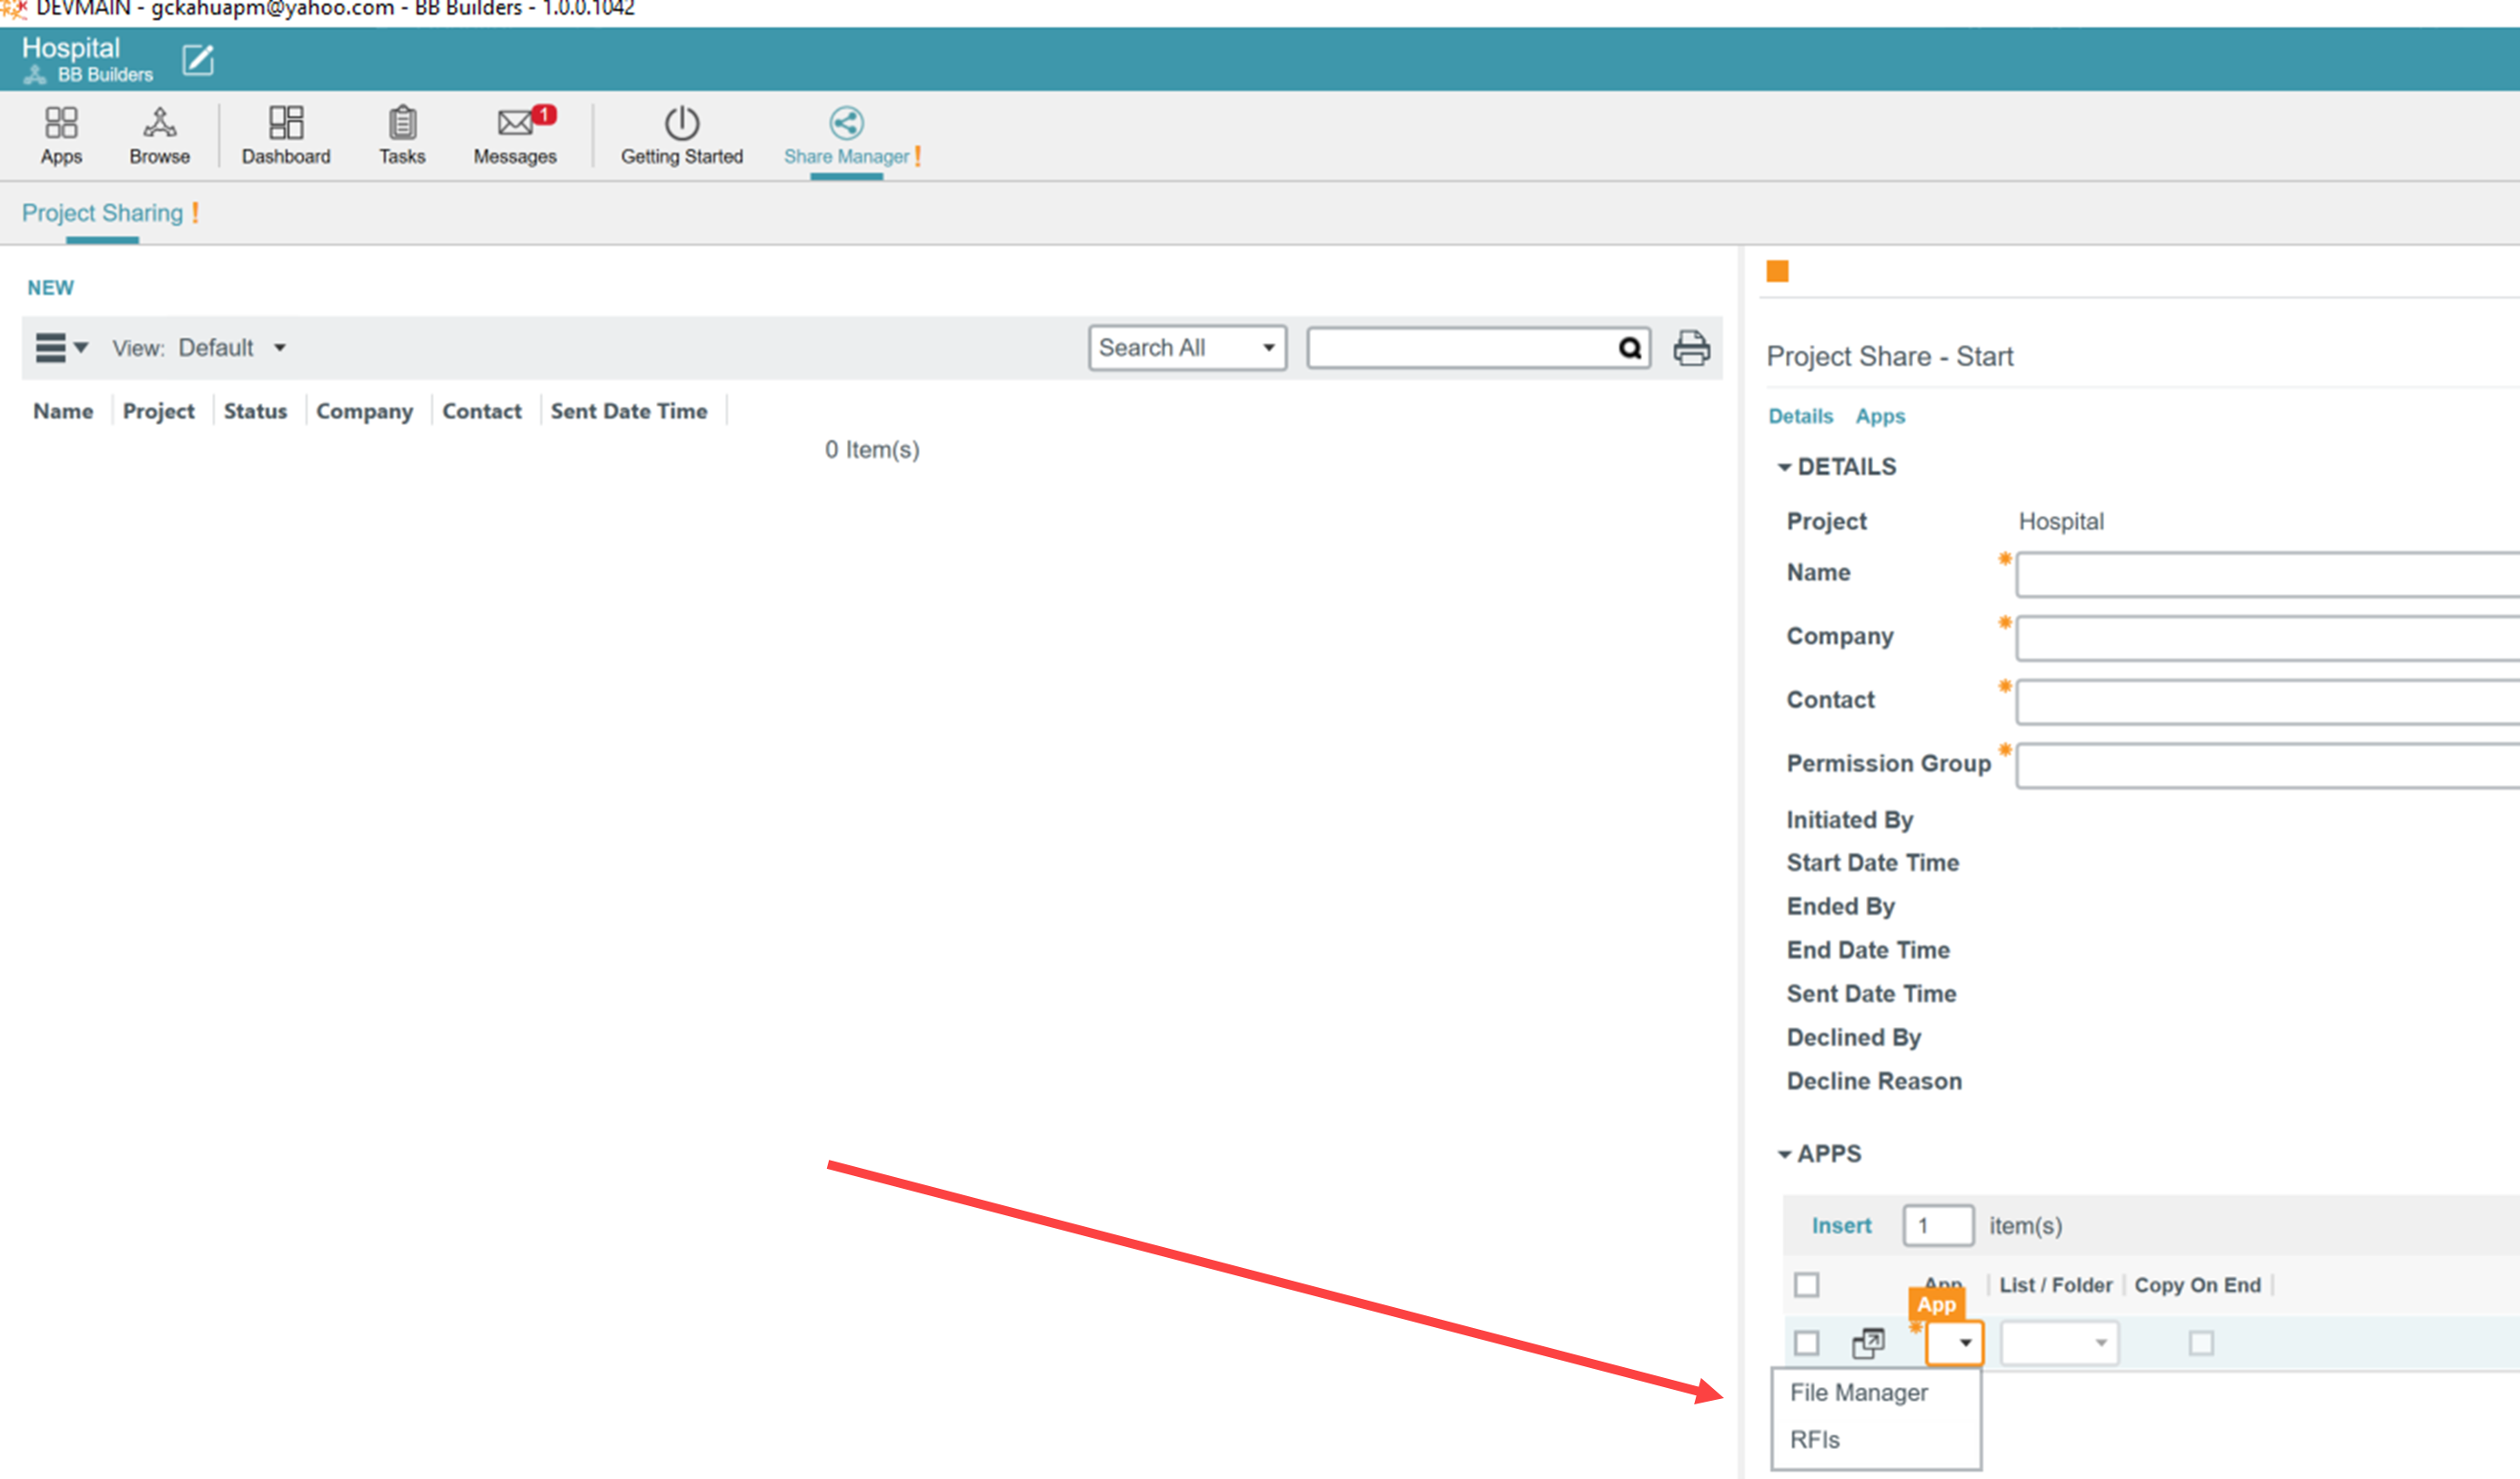Click the Browse network icon
2520x1479 pixels.
(x=159, y=124)
